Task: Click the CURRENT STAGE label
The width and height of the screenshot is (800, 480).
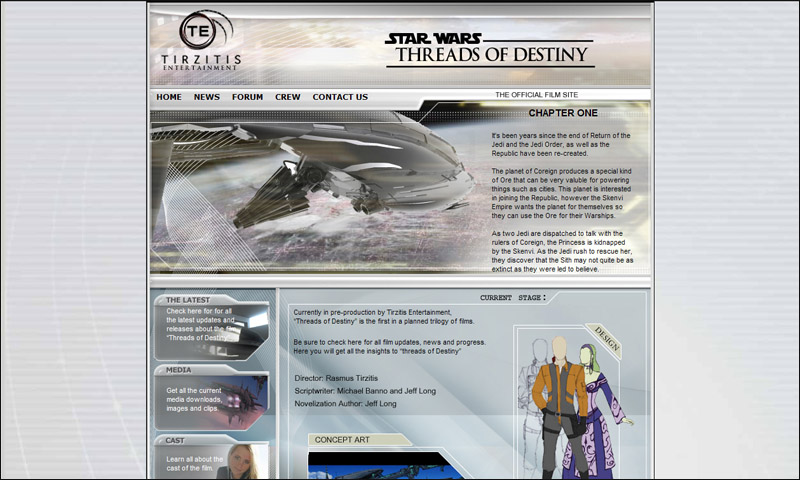Action: 513,297
